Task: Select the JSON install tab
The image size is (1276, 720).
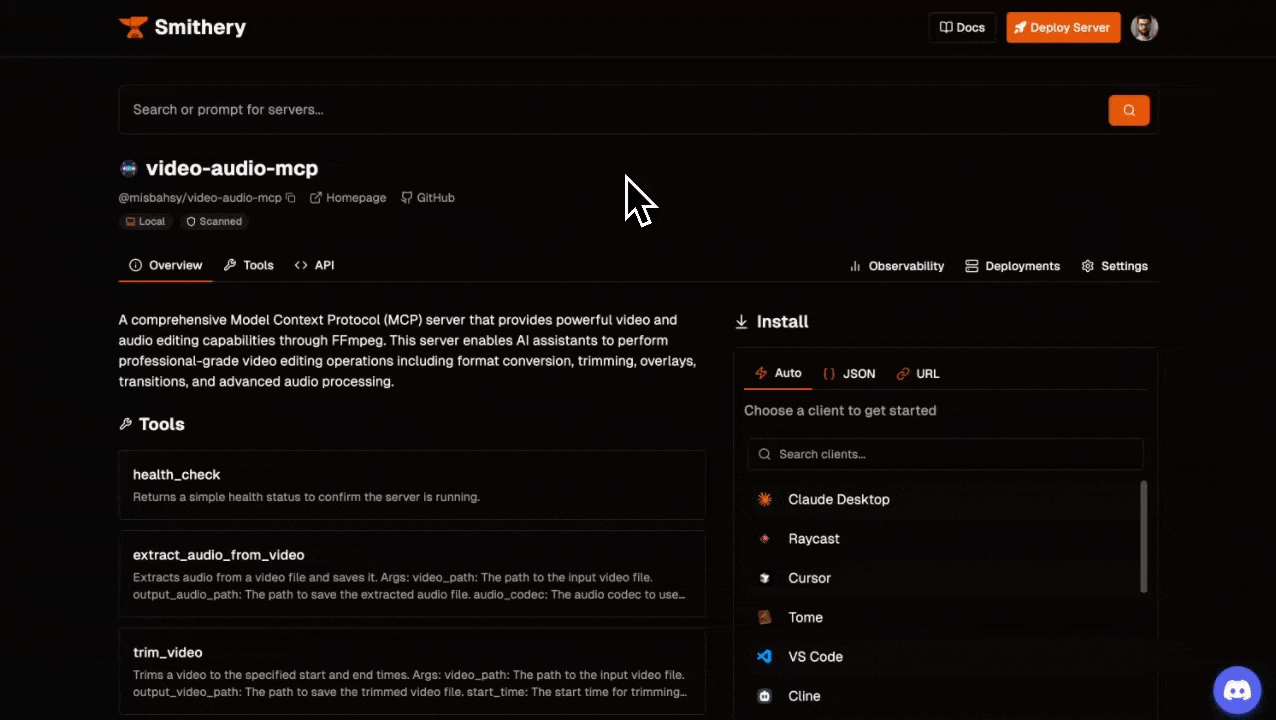Action: tap(849, 374)
